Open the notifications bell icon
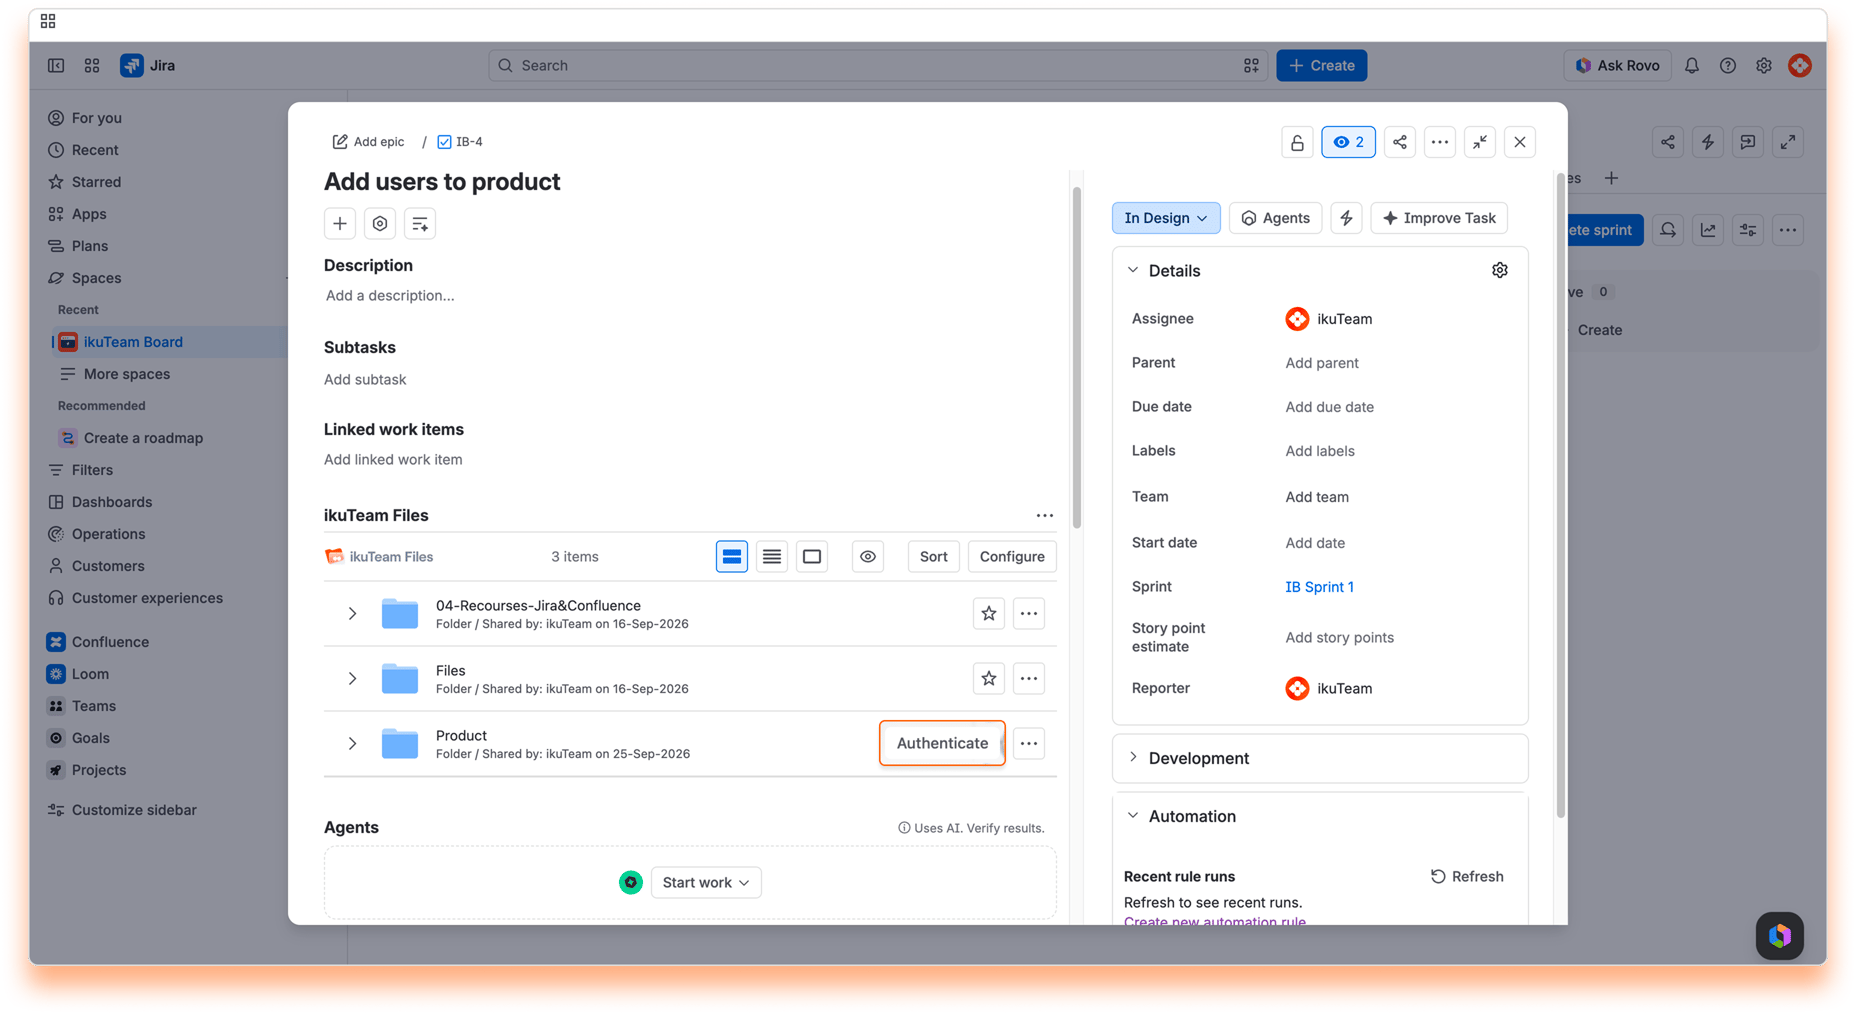Image resolution: width=1856 pixels, height=1014 pixels. point(1692,66)
